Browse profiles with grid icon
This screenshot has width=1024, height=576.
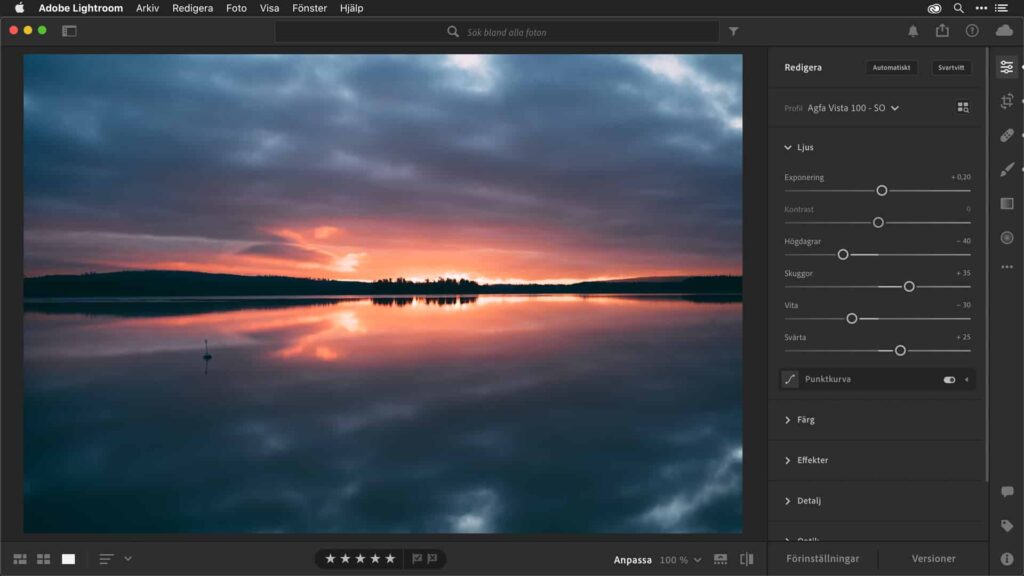tap(963, 108)
